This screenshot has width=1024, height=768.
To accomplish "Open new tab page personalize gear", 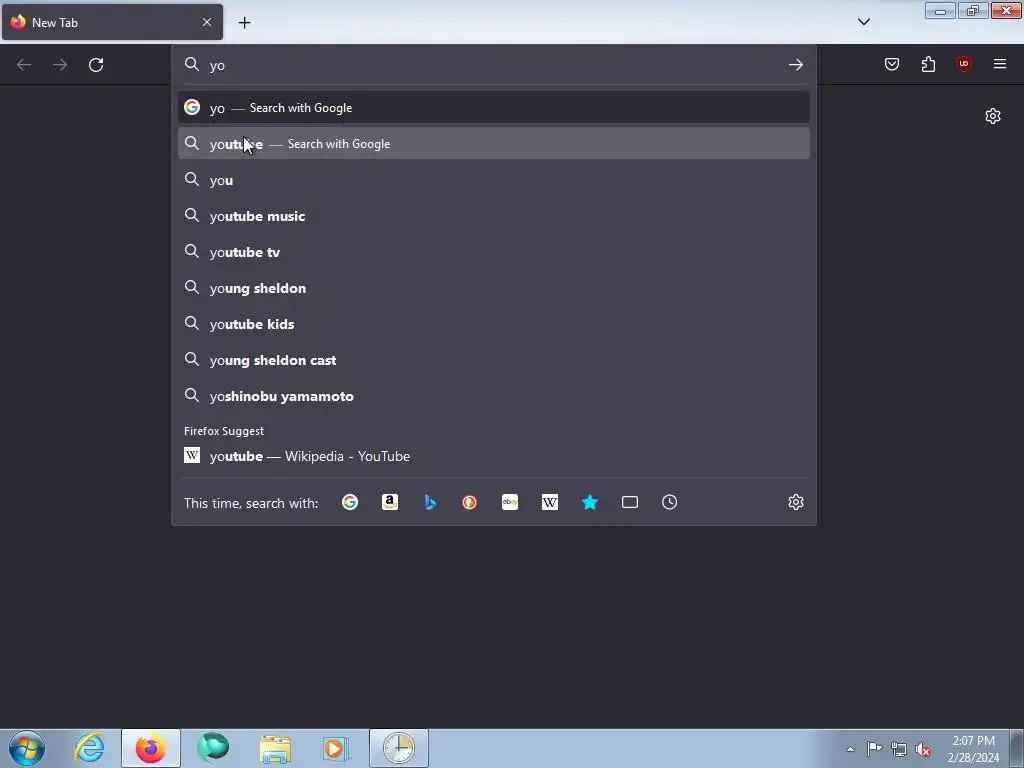I will [993, 116].
